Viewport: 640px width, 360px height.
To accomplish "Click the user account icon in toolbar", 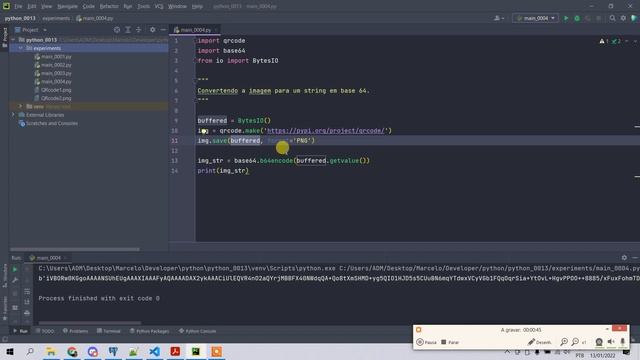I will pos(499,18).
